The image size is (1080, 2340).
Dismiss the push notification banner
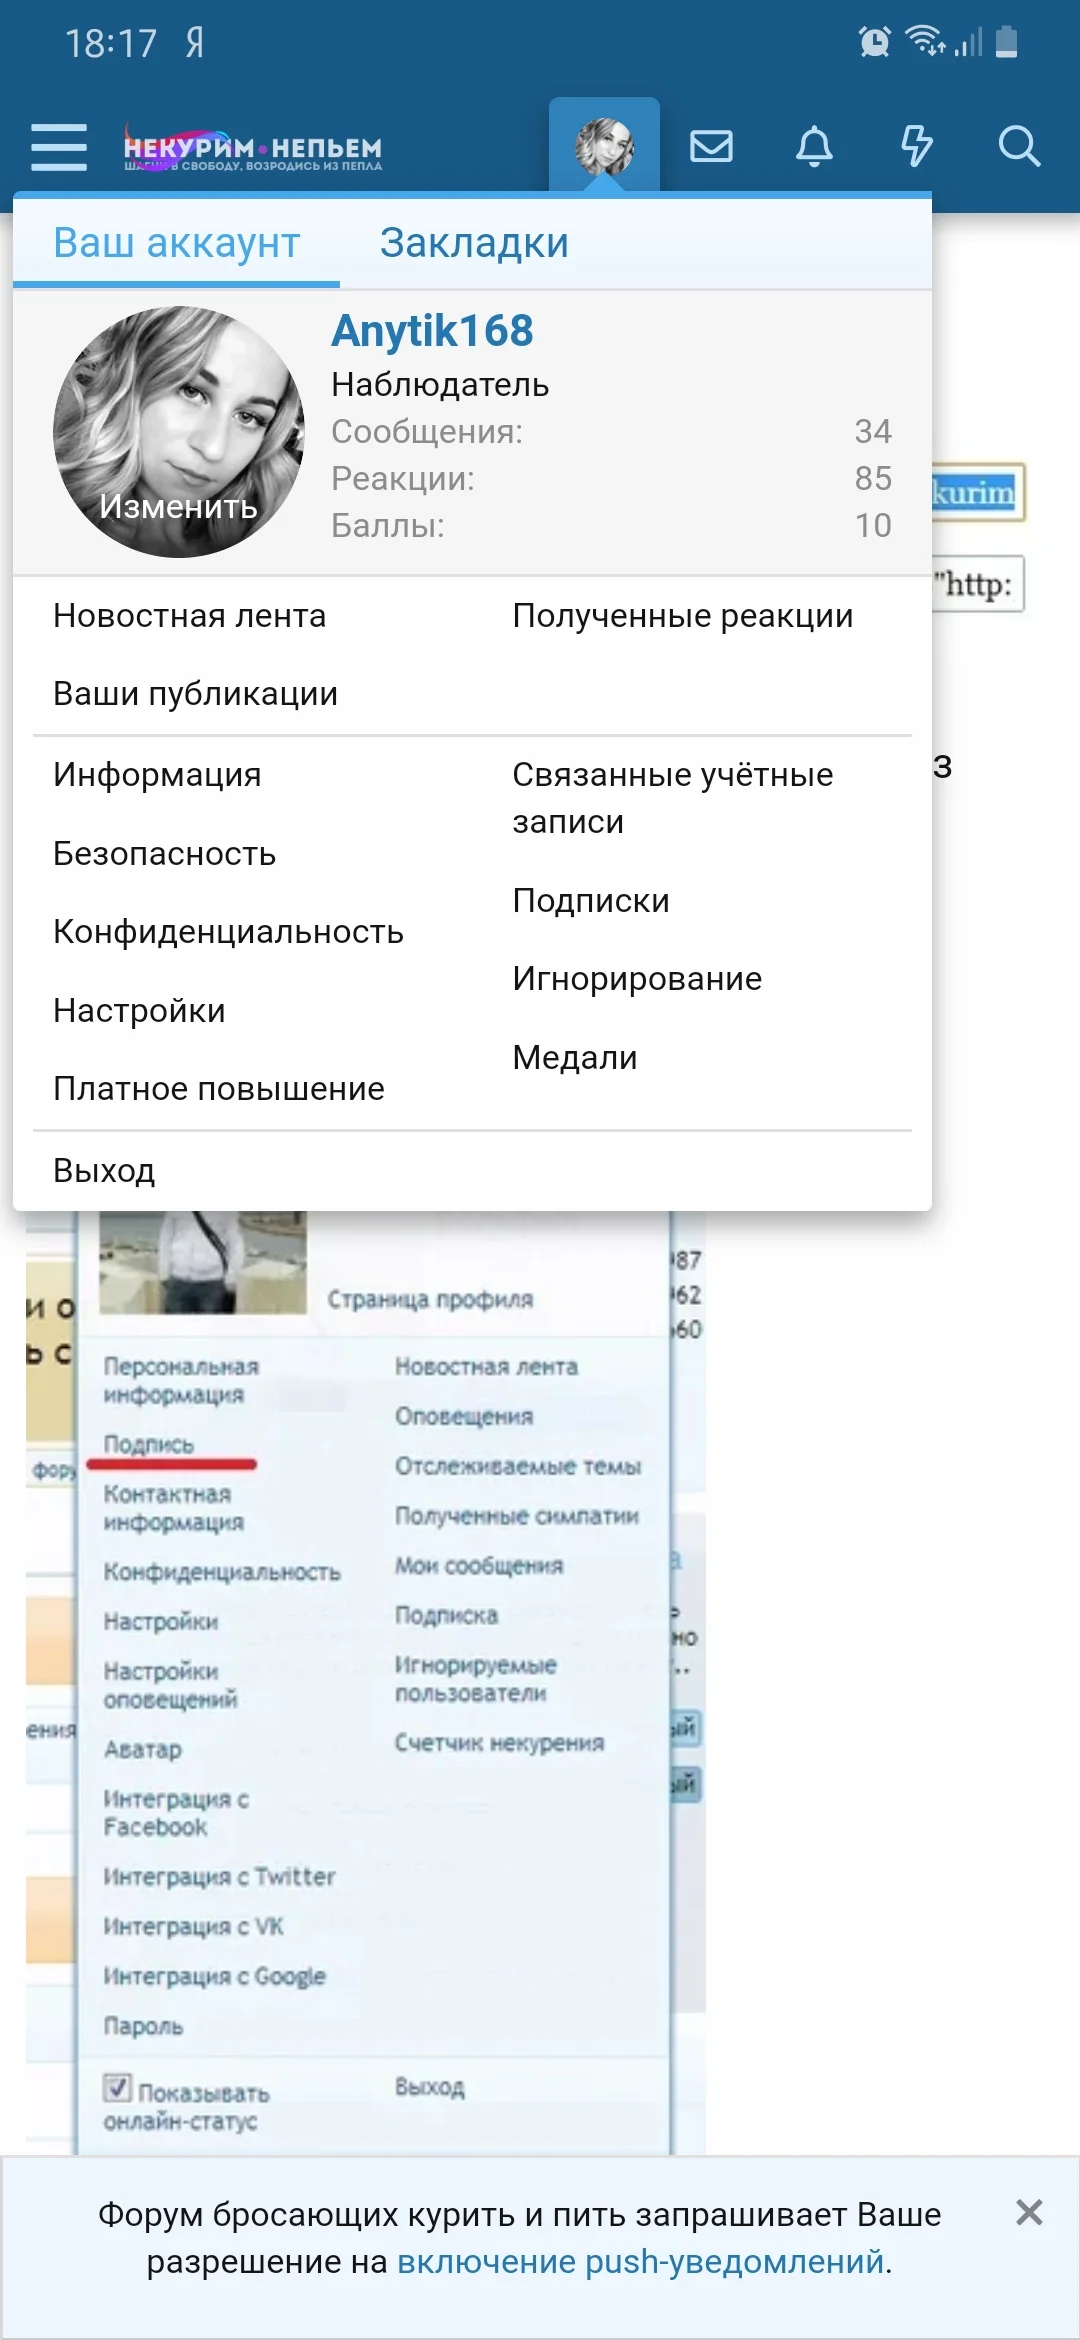tap(1029, 2212)
